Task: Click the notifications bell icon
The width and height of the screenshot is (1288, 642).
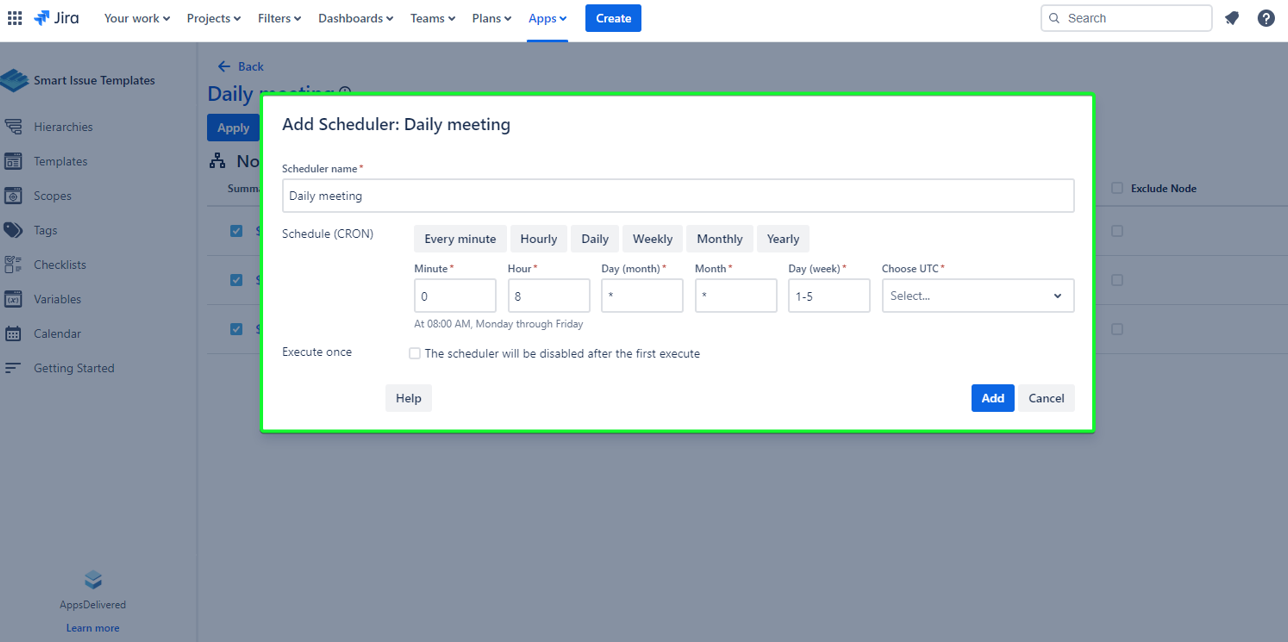Action: [x=1232, y=18]
